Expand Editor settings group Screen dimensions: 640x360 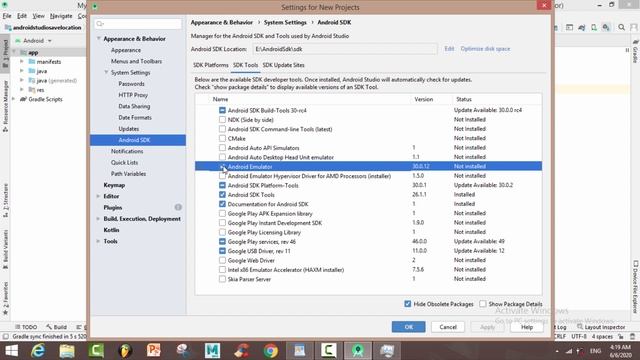(98, 196)
